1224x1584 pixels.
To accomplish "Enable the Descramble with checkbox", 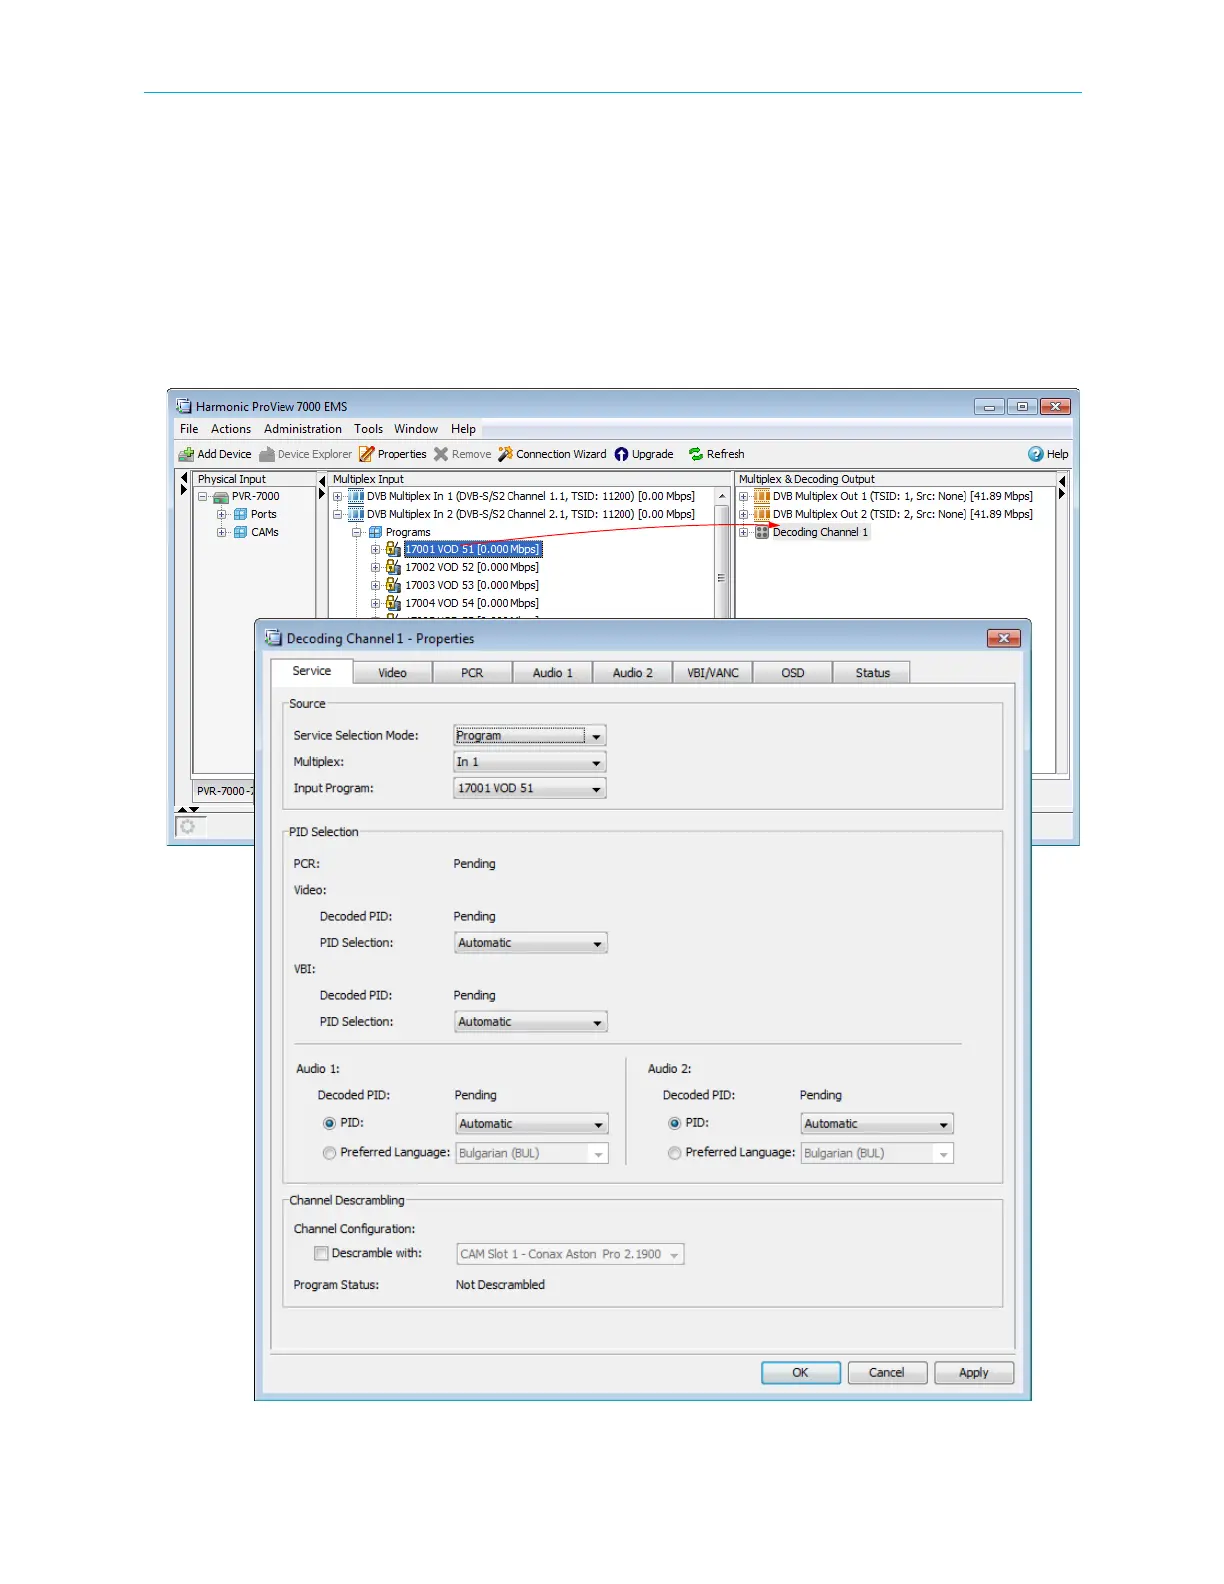I will click(x=321, y=1254).
